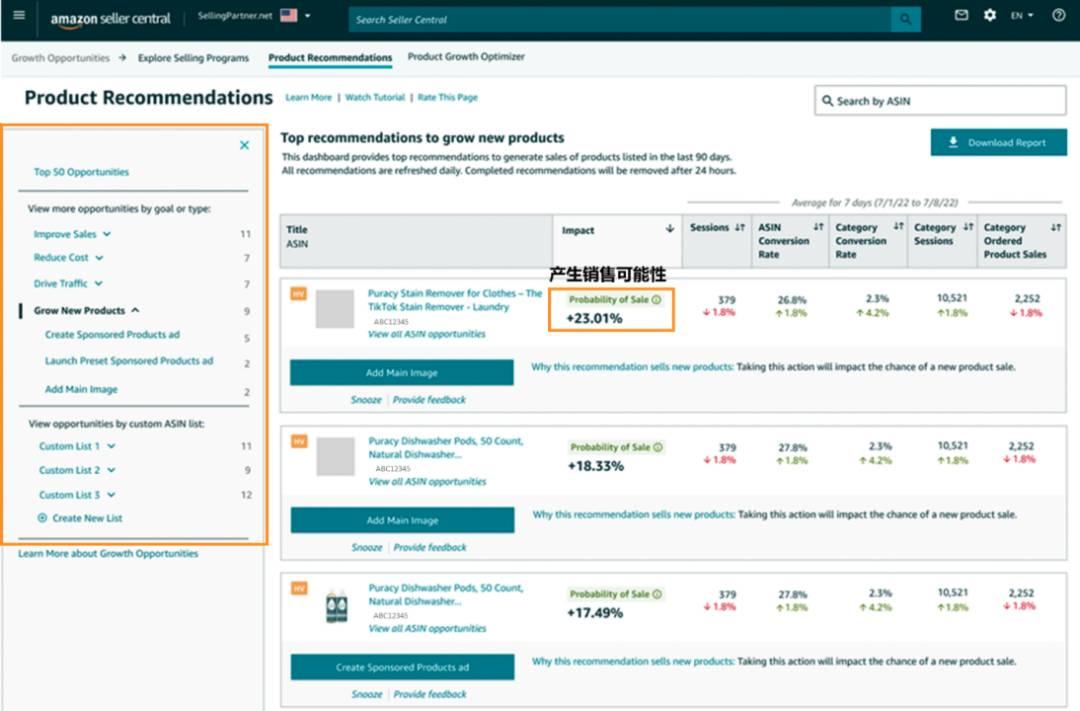Snooze the +18.33% Dishwasher Pods recommendation

366,547
